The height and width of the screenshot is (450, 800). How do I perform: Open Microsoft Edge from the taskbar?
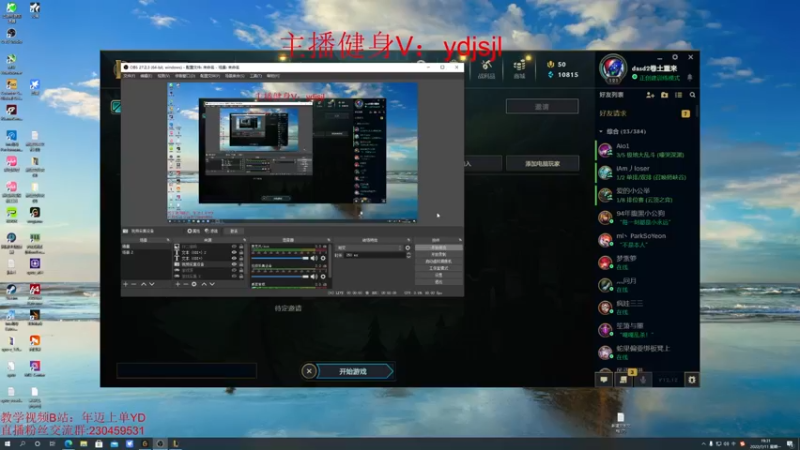[68, 444]
